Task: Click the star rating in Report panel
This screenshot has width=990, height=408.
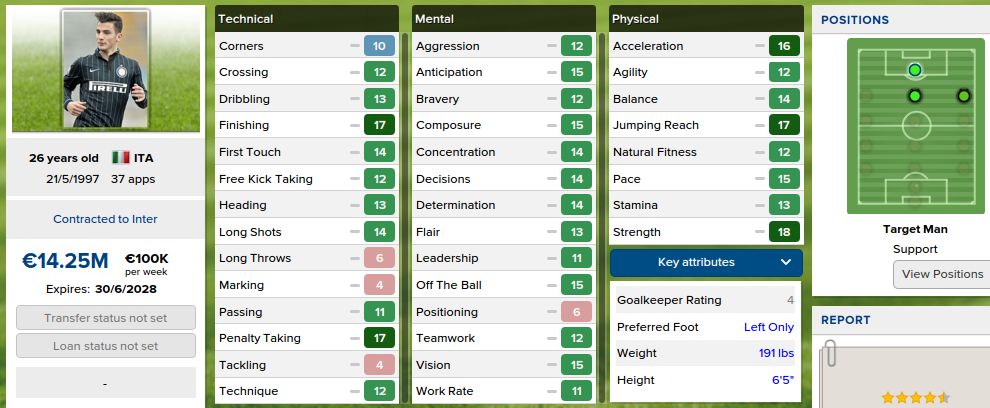Action: [915, 398]
